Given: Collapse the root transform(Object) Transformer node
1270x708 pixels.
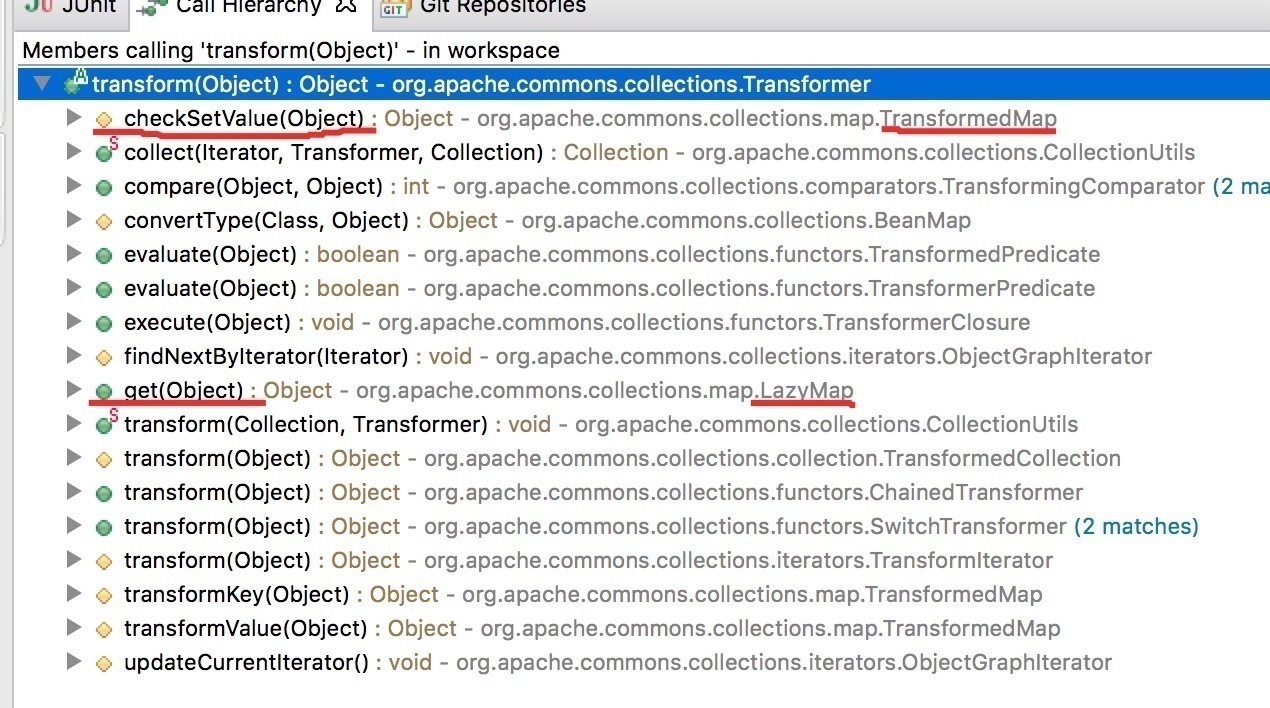Looking at the screenshot, I should click(x=42, y=84).
